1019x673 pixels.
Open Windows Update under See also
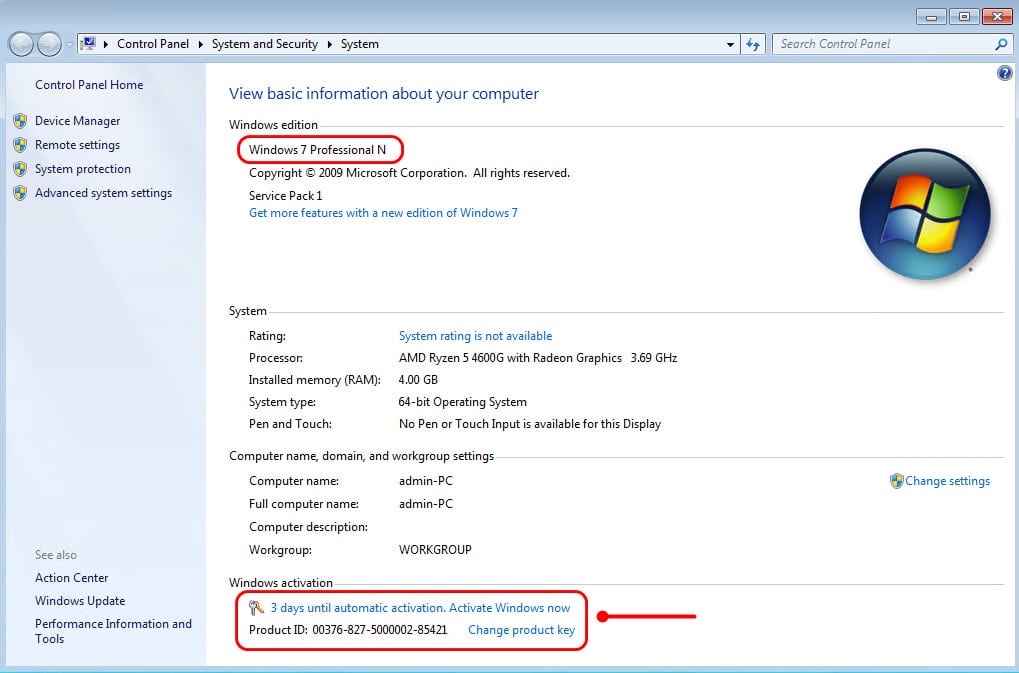(x=80, y=601)
